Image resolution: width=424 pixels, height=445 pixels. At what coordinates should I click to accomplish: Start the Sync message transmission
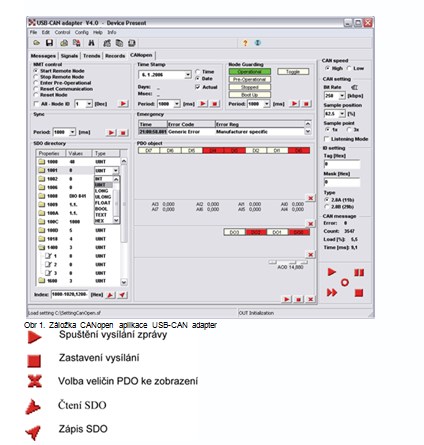click(111, 133)
